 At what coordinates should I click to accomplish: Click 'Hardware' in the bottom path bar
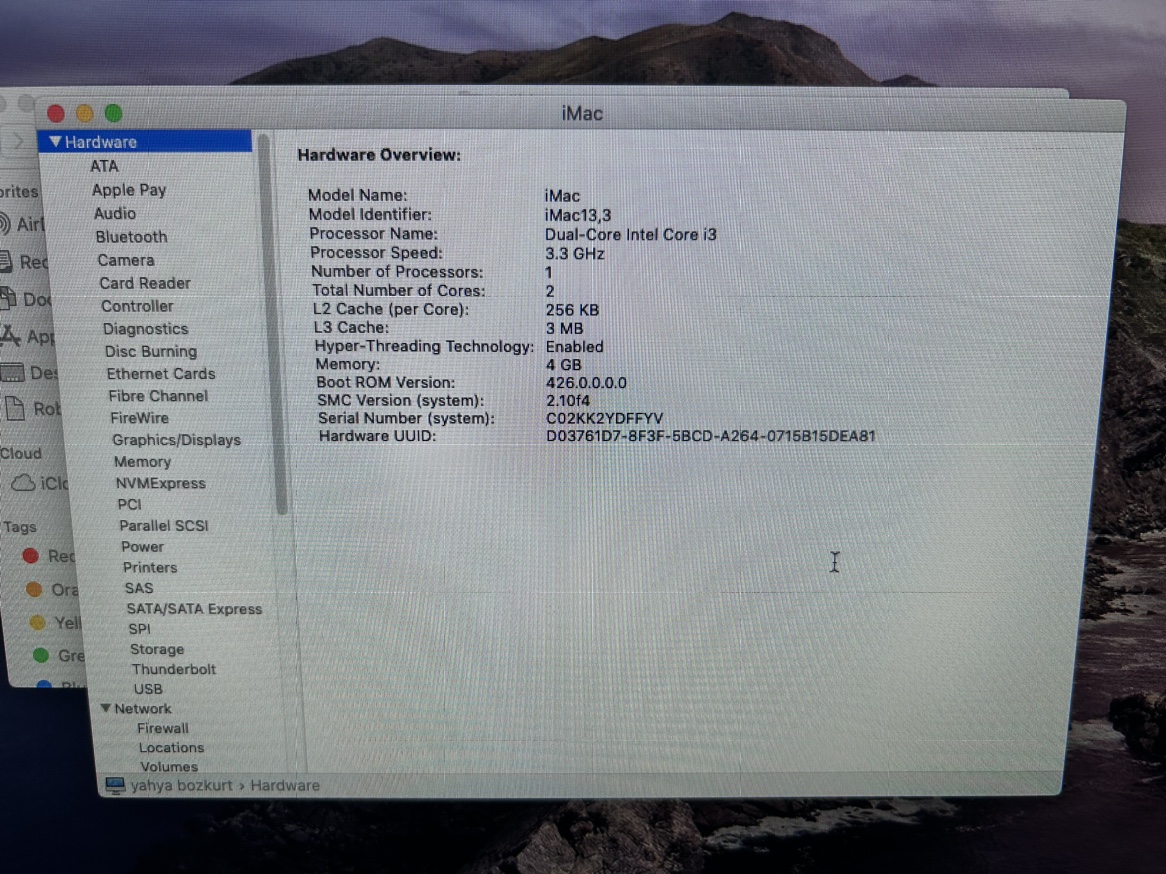285,785
